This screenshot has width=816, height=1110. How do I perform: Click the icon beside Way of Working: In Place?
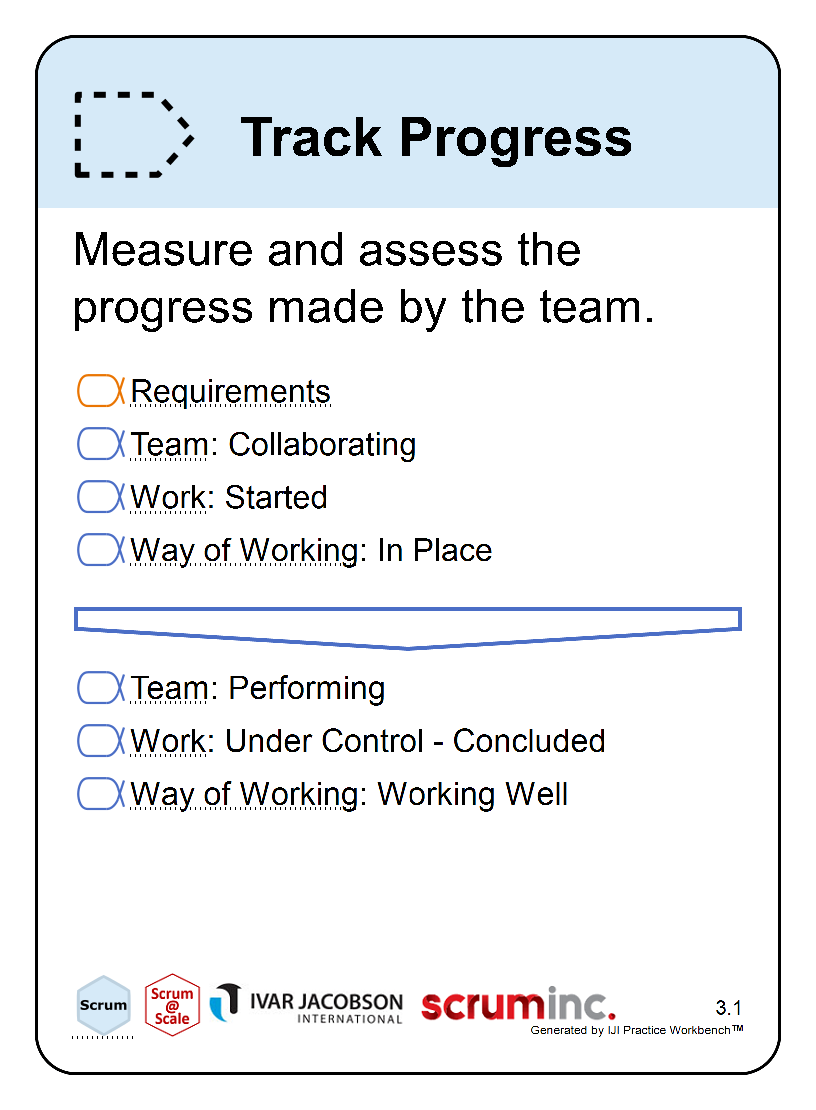100,550
